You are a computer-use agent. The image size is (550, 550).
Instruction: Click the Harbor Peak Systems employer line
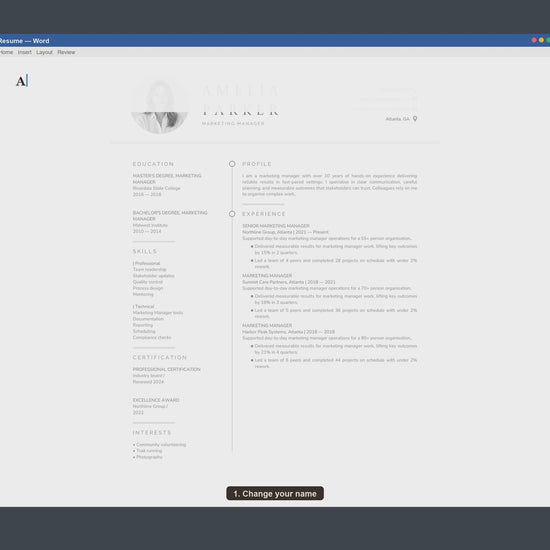tap(288, 331)
